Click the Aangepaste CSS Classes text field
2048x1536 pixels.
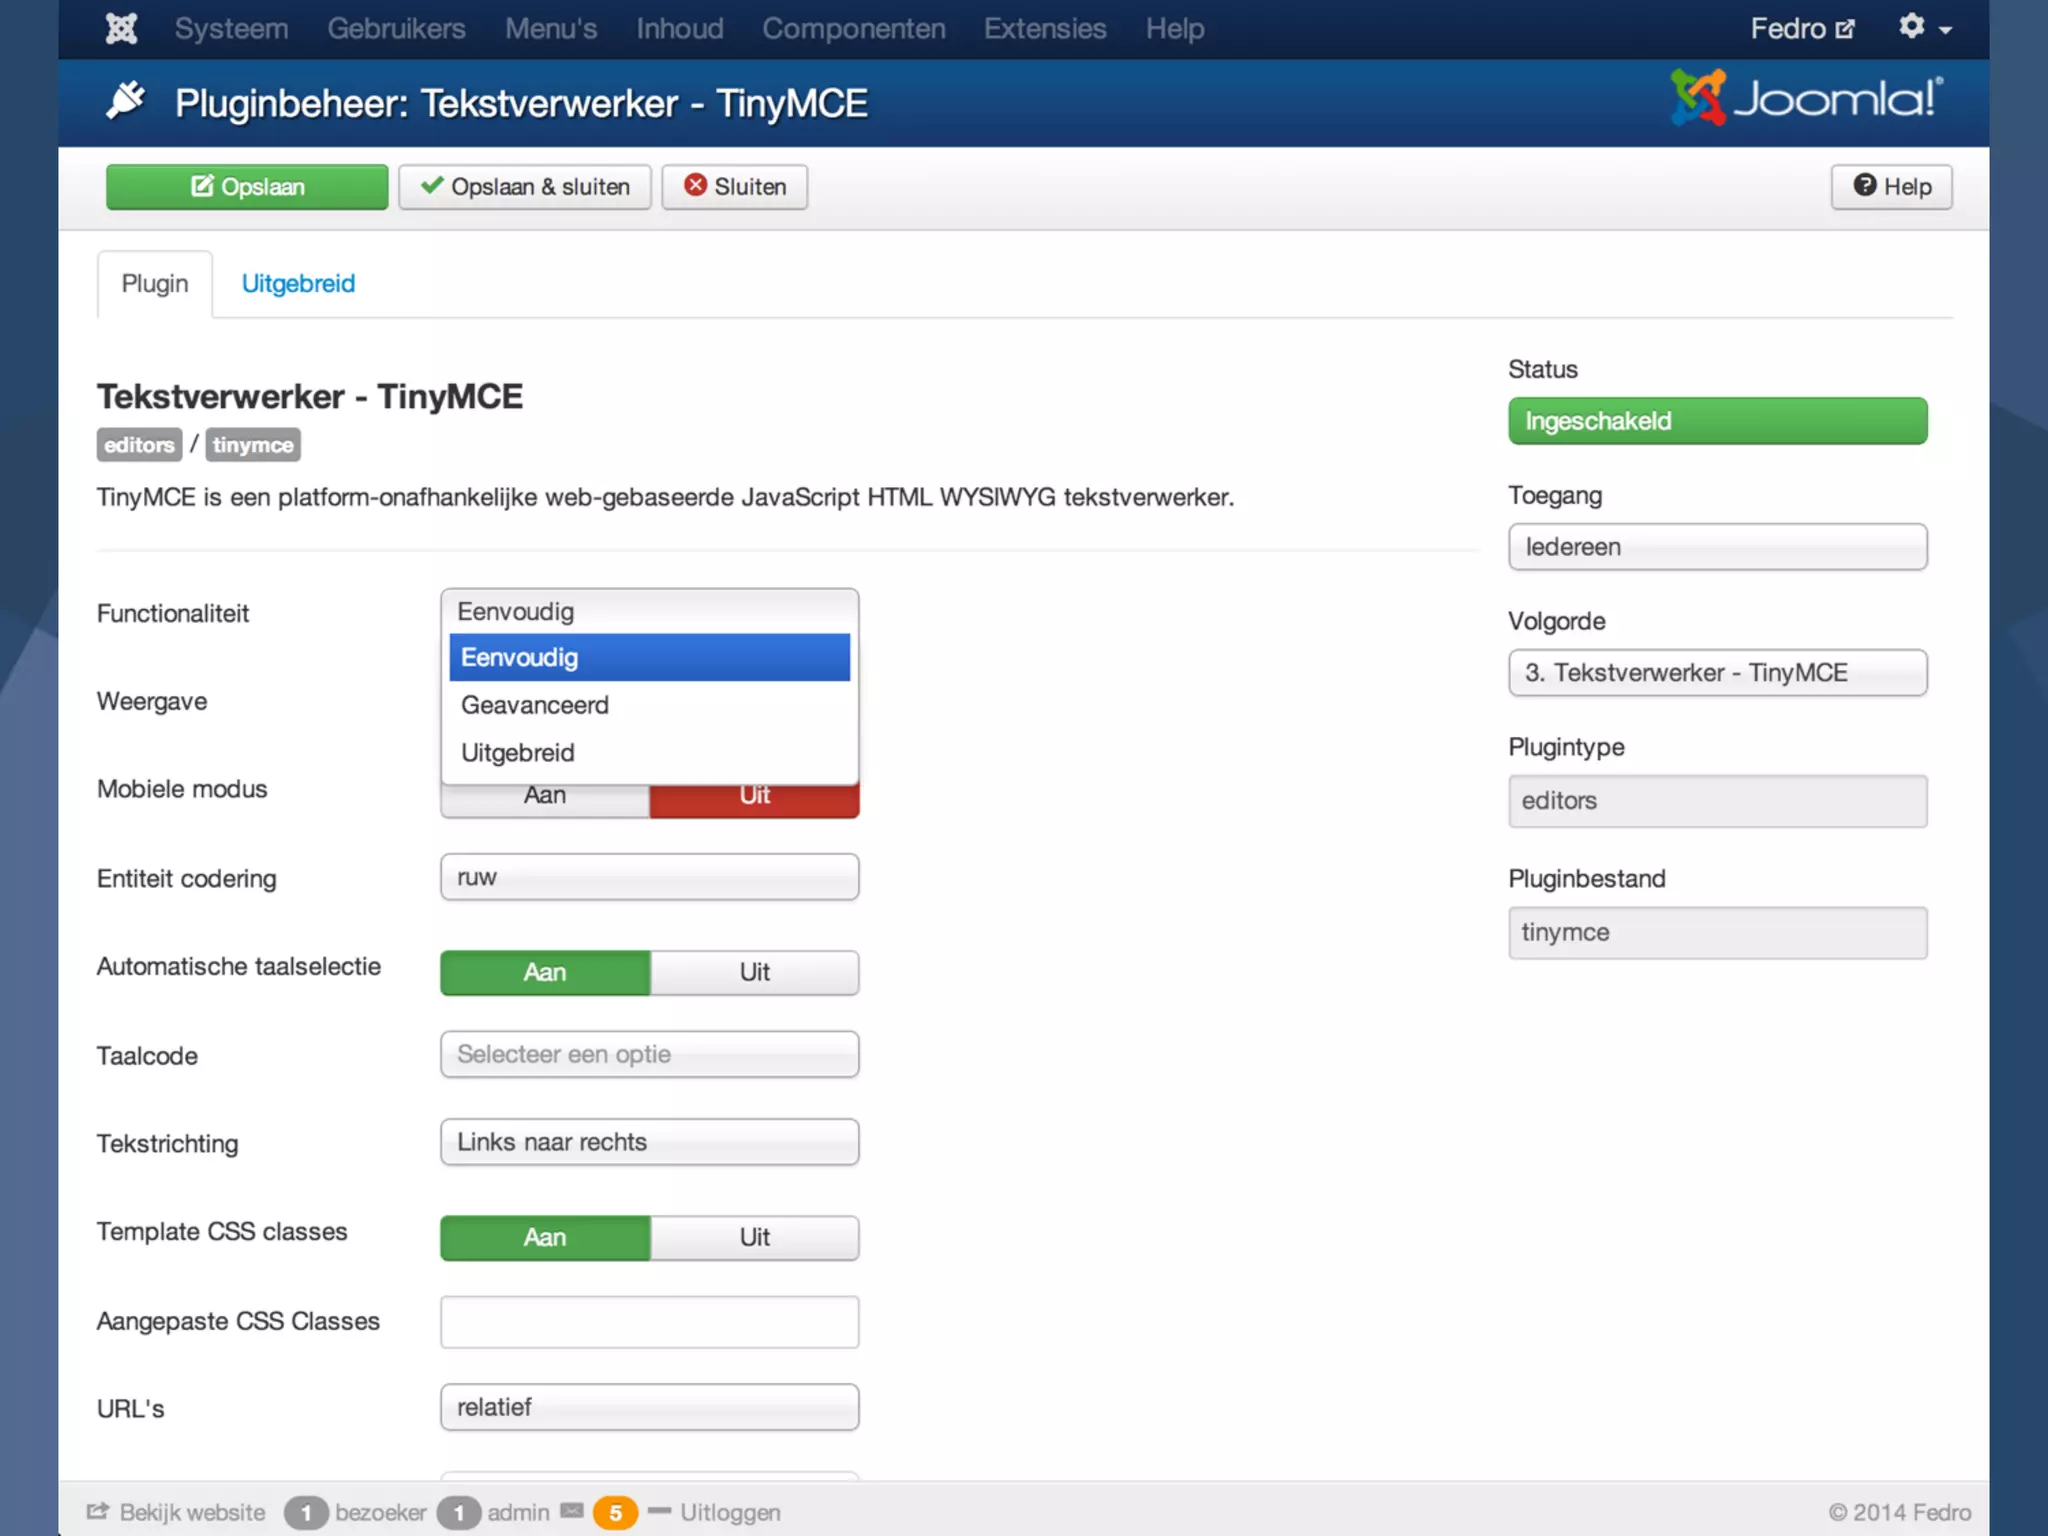coord(649,1322)
